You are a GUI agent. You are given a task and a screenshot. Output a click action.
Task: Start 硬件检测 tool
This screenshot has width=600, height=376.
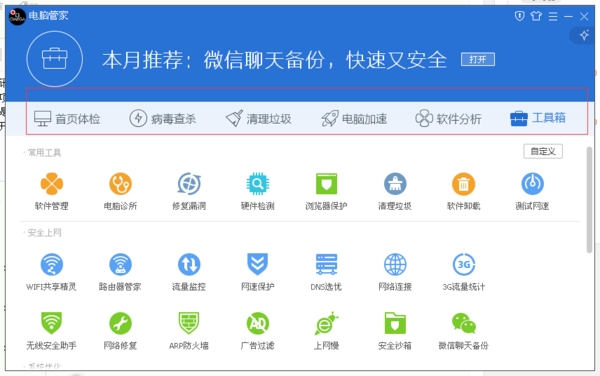(258, 191)
